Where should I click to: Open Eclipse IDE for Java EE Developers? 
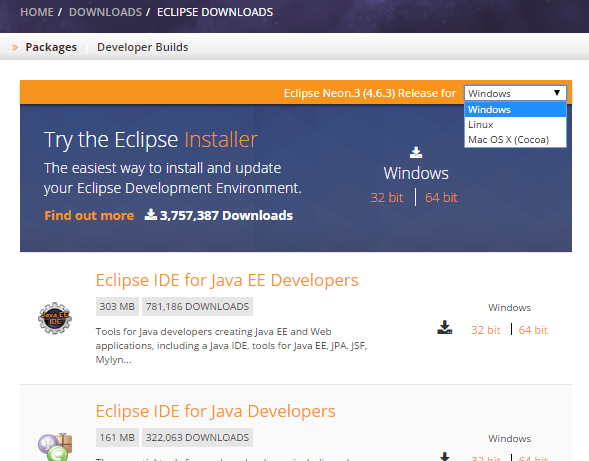click(x=227, y=280)
